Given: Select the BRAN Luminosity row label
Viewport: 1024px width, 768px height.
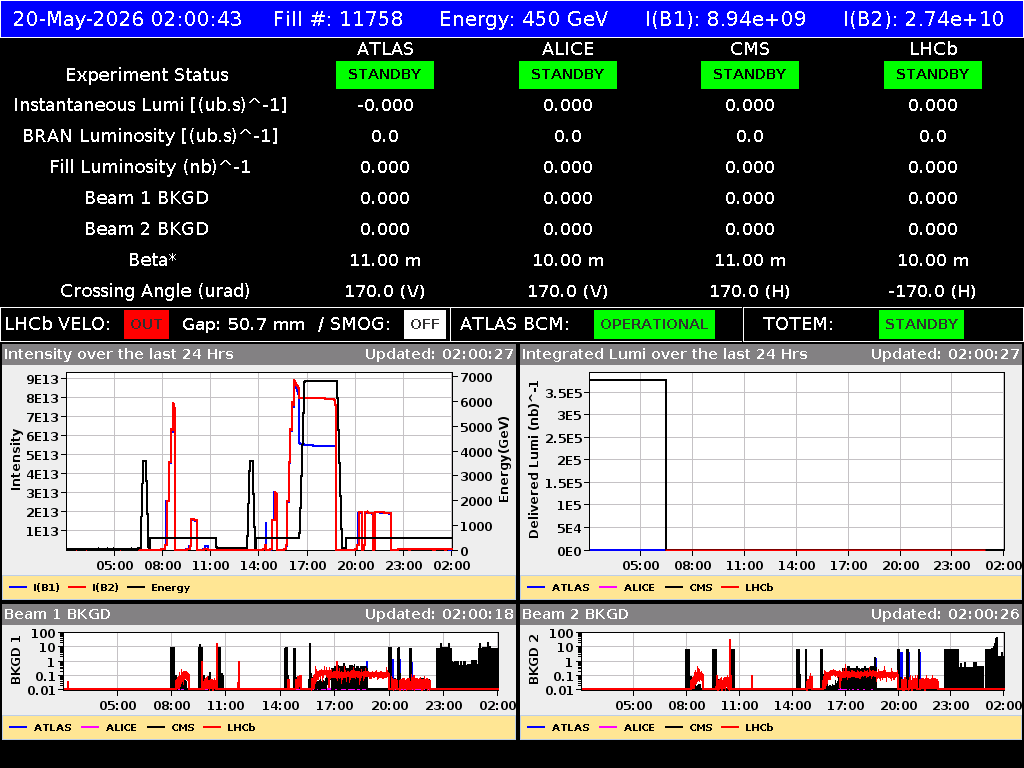Looking at the screenshot, I should tap(150, 136).
